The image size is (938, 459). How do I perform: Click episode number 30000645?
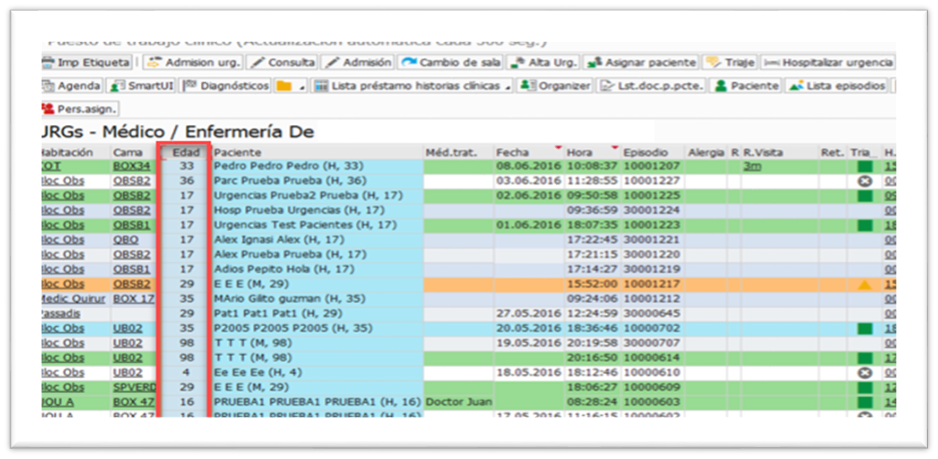(x=652, y=313)
